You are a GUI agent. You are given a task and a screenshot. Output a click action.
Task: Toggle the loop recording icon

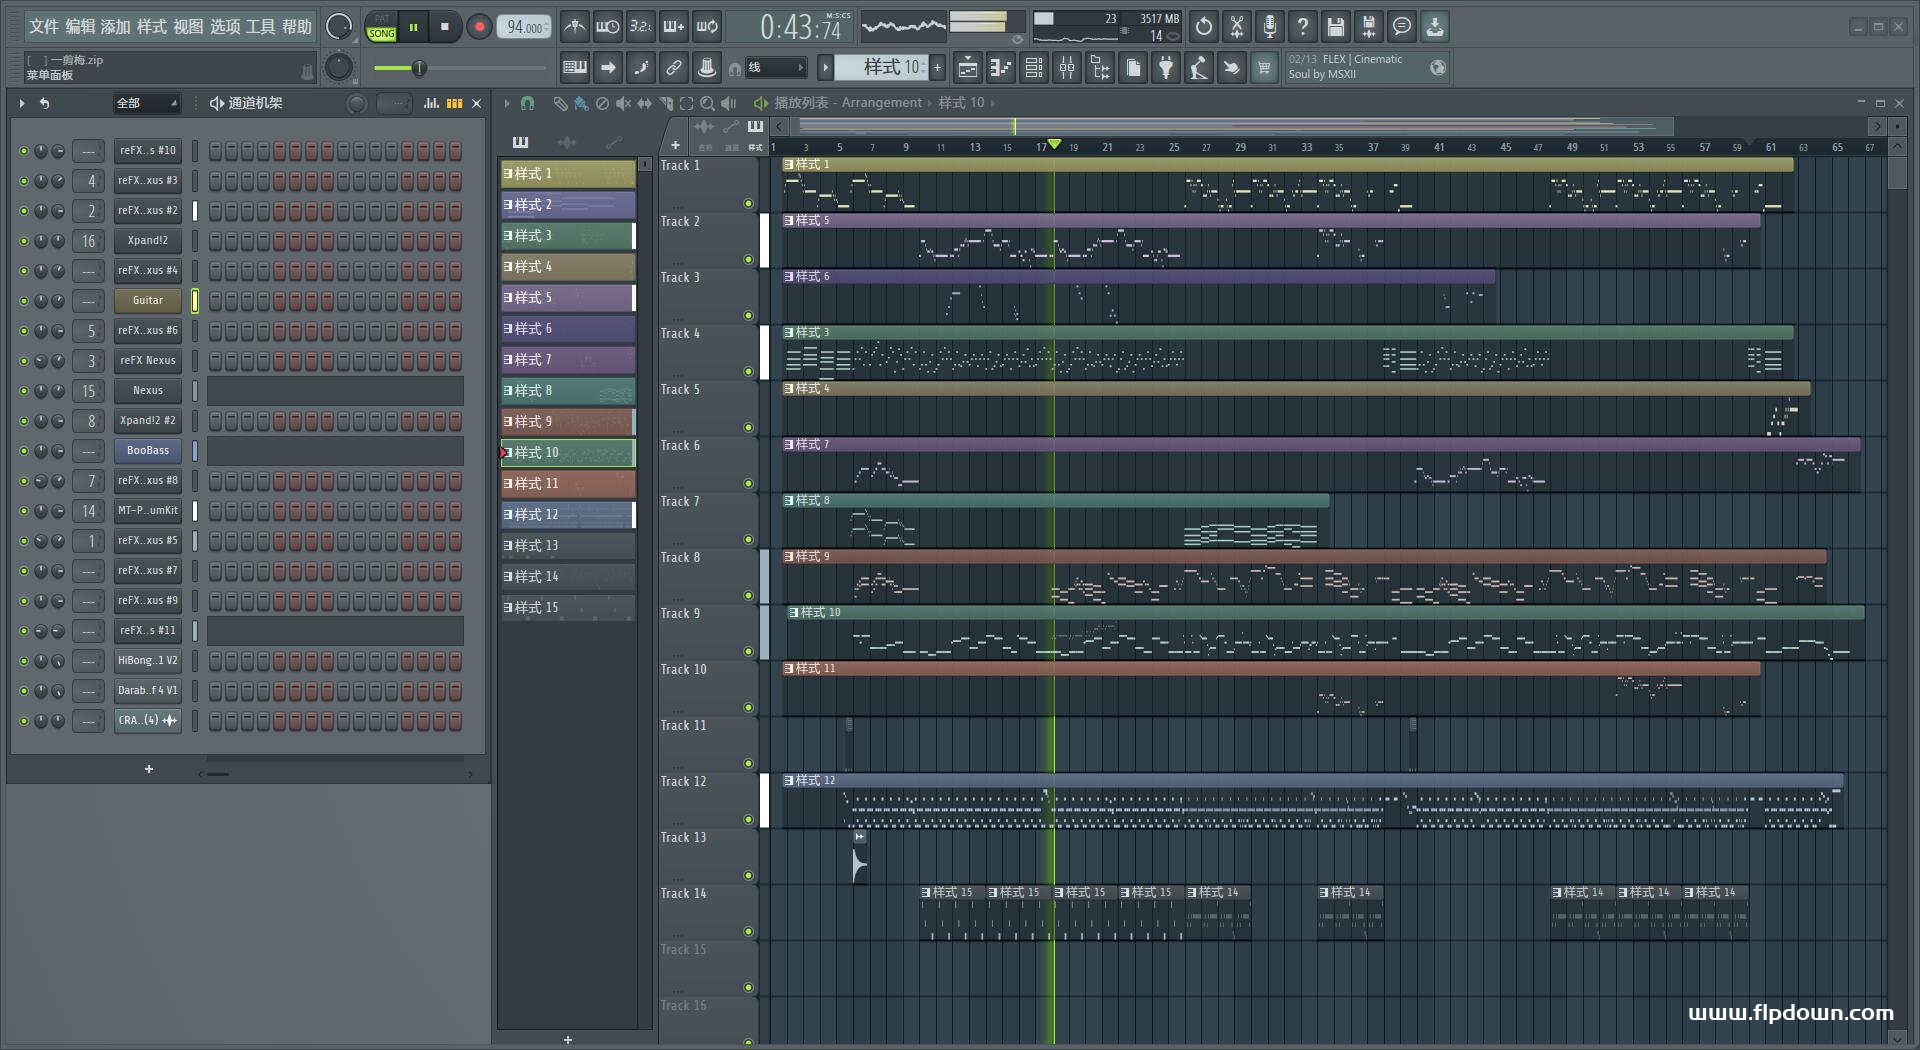[x=707, y=27]
